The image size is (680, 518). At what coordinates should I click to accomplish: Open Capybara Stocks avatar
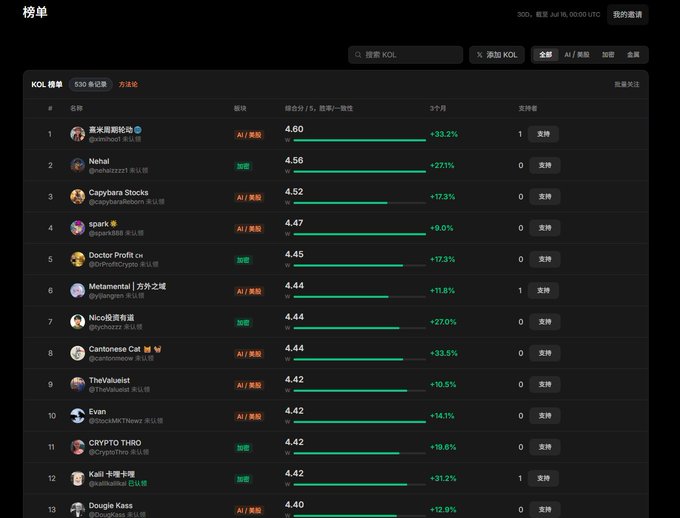78,197
